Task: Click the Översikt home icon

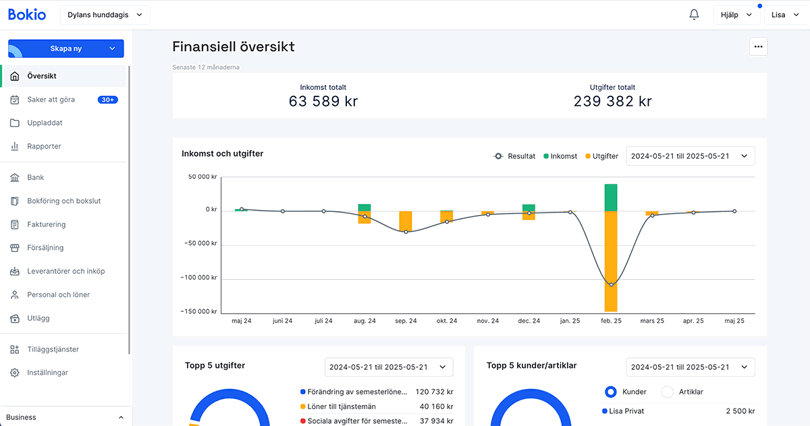Action: coord(15,76)
